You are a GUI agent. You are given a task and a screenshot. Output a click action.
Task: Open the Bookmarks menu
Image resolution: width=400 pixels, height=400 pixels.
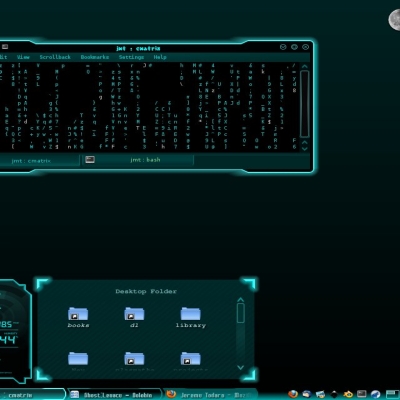[95, 57]
